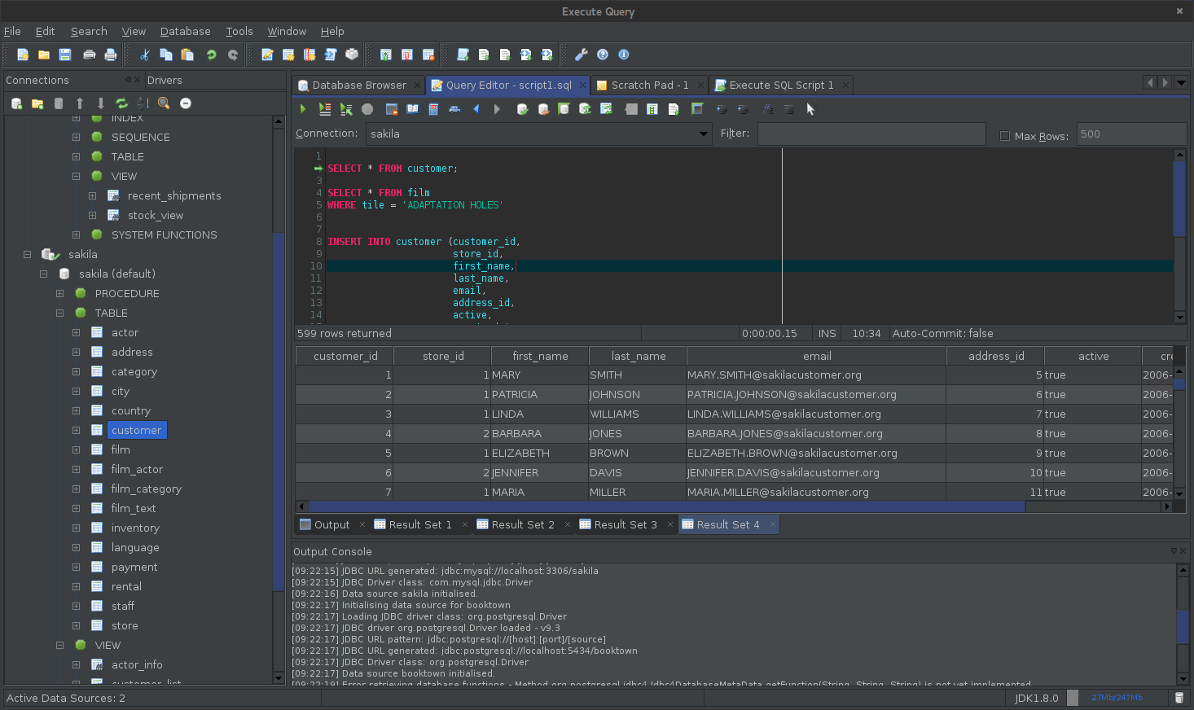Open the Database menu

pos(185,31)
